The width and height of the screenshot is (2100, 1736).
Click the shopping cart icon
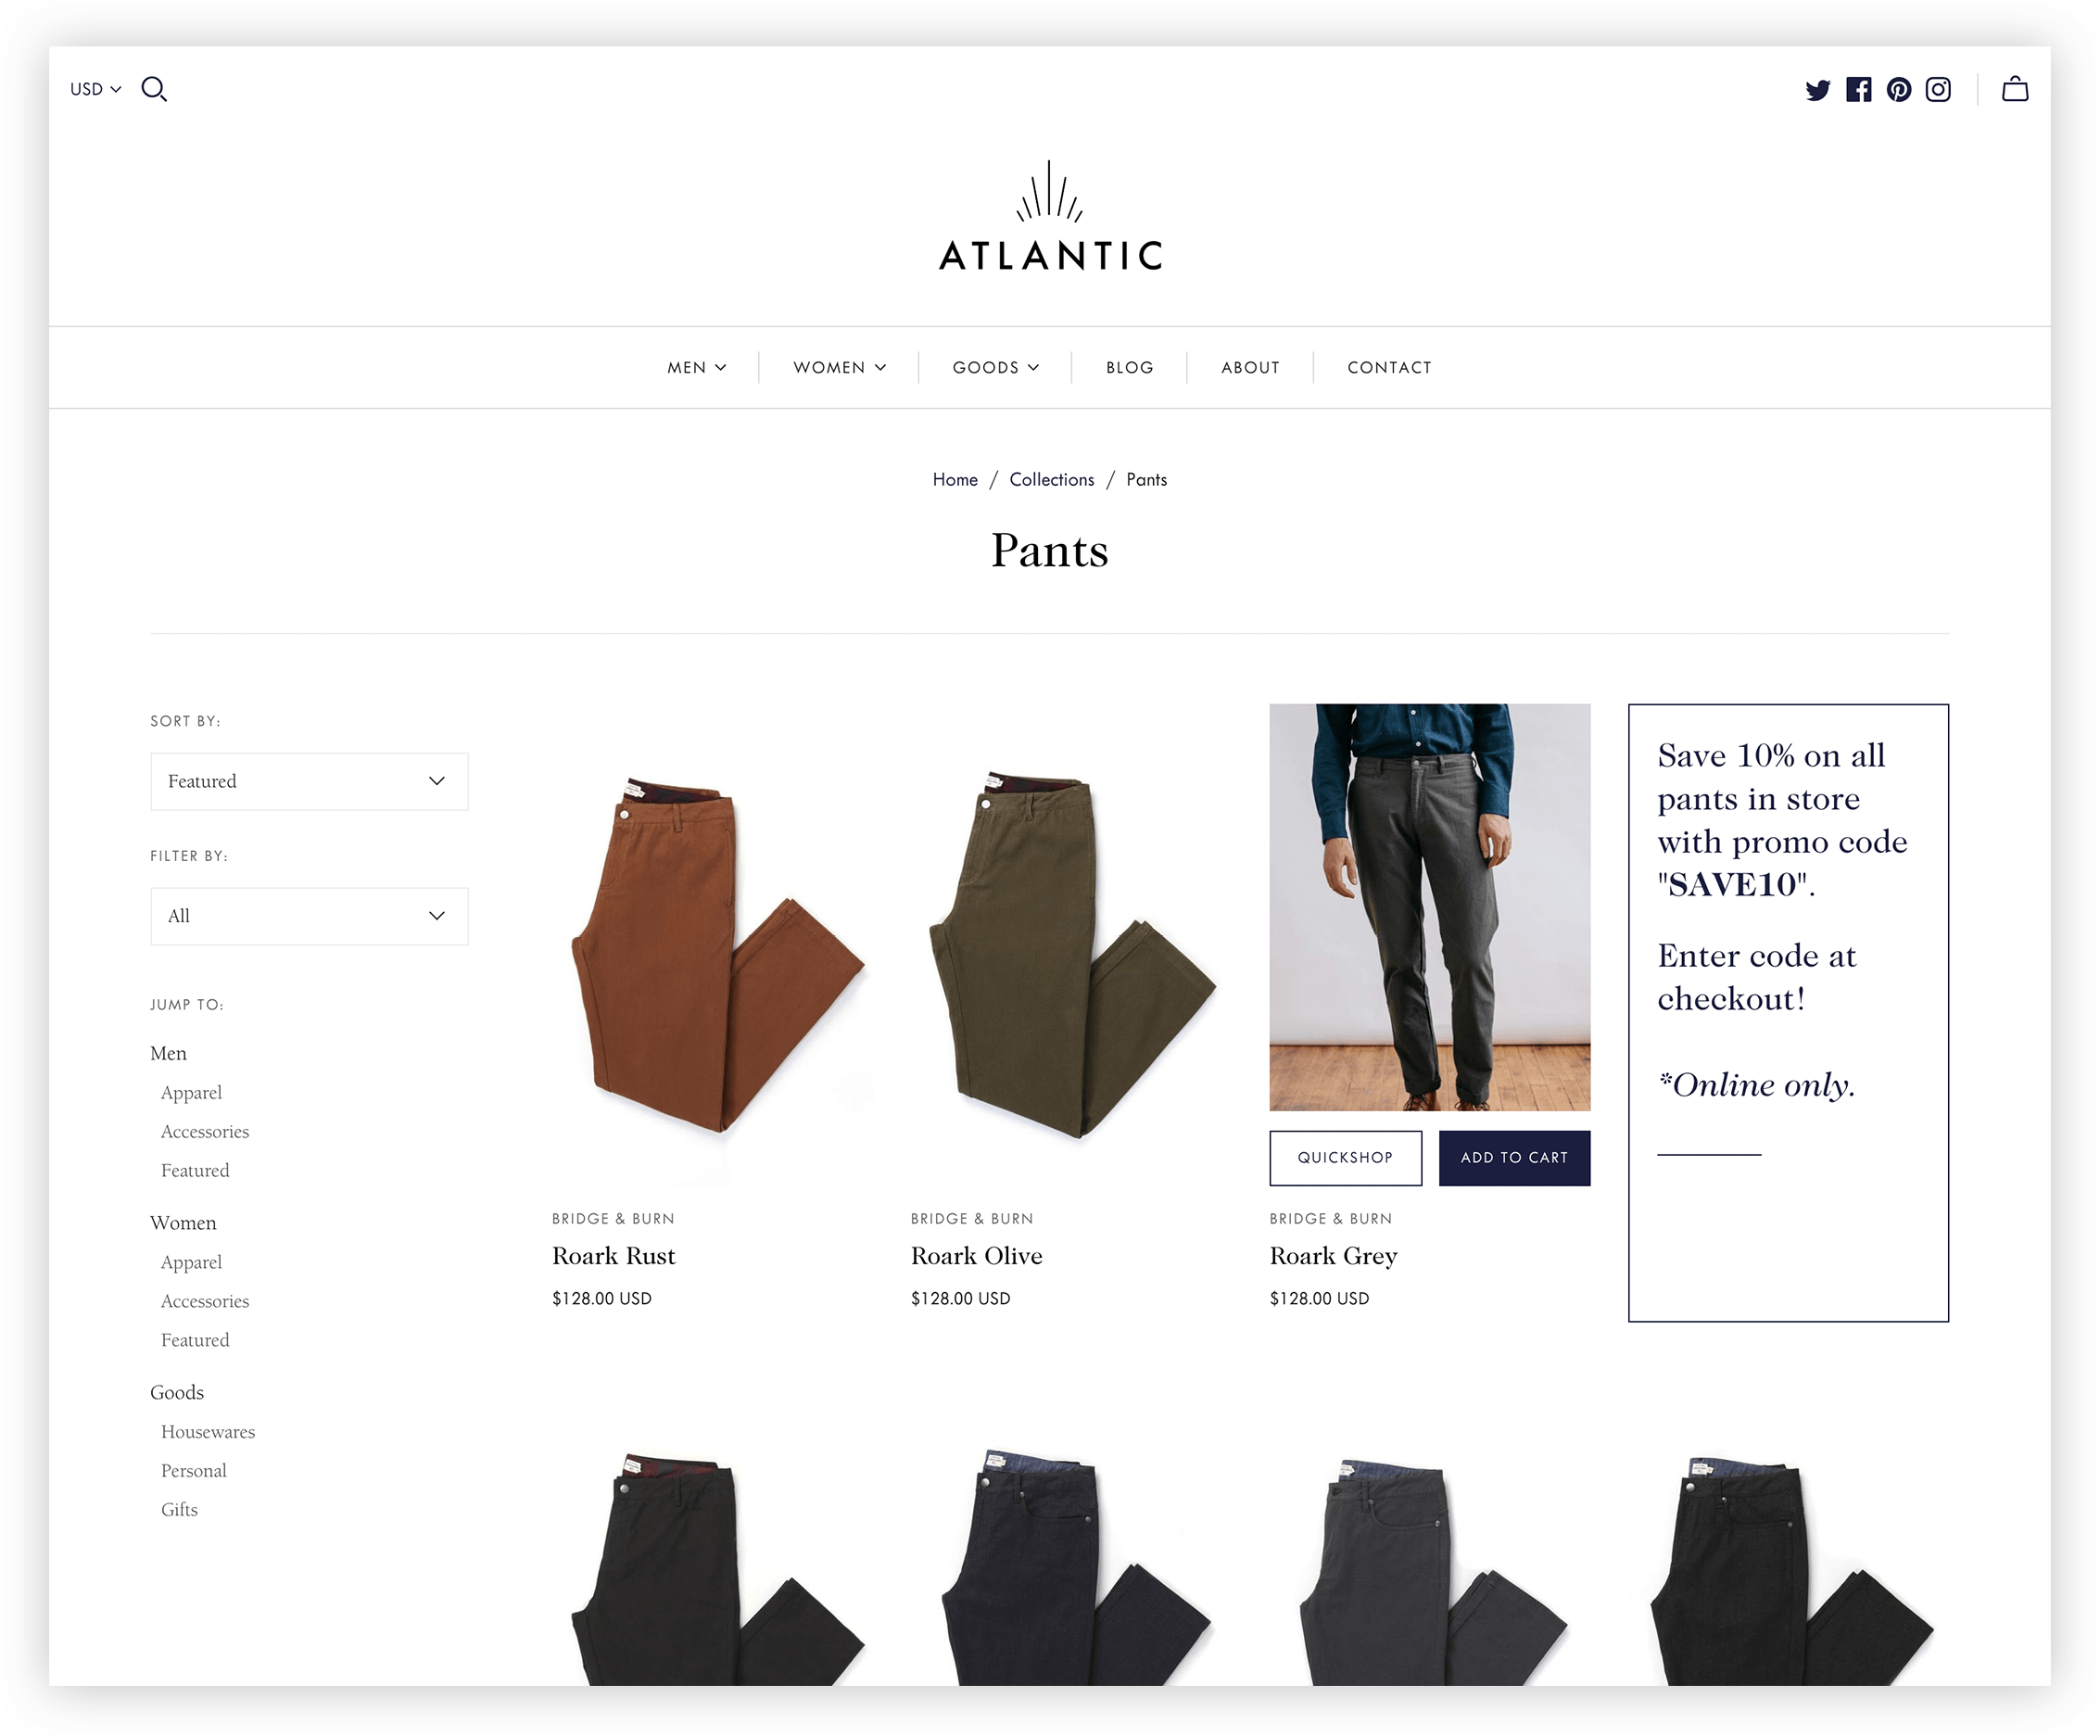click(2017, 89)
